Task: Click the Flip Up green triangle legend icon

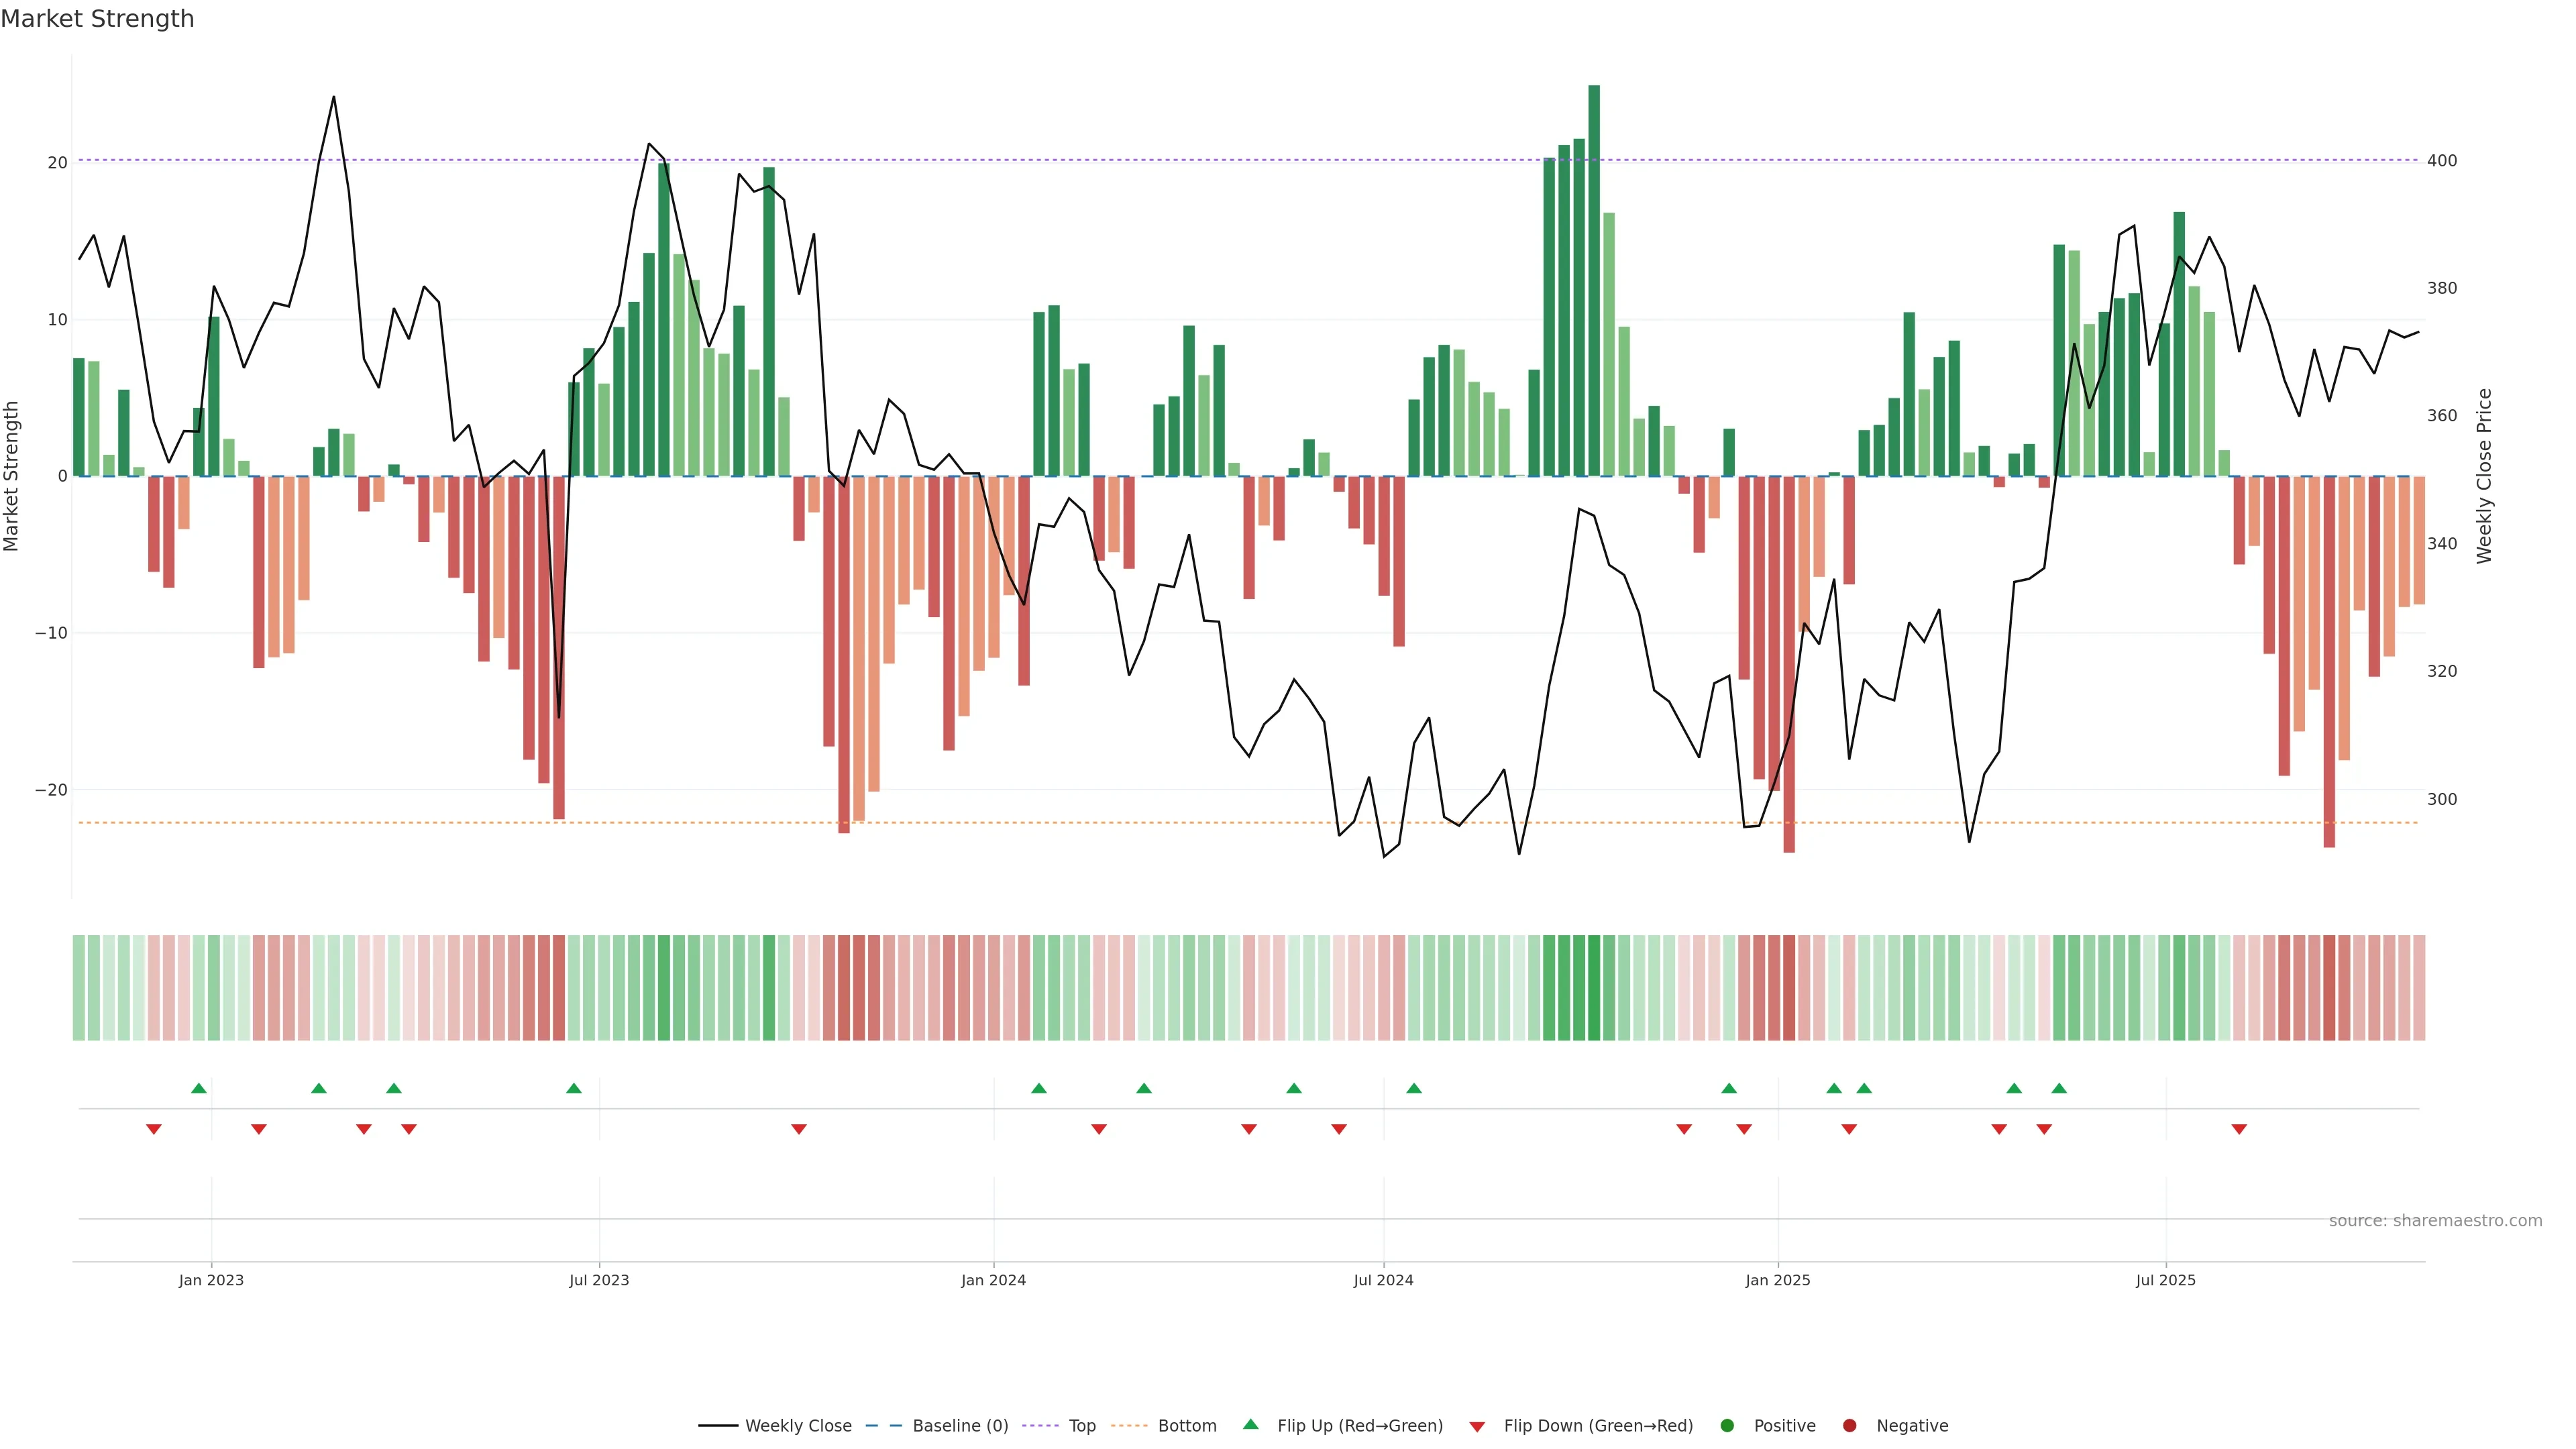Action: tap(1250, 1424)
